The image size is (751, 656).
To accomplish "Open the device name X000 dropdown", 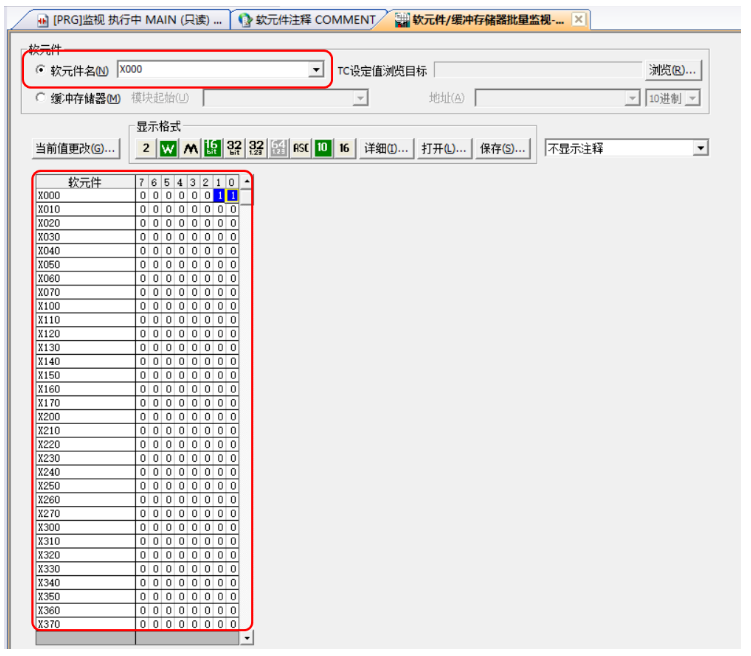I will tap(316, 70).
